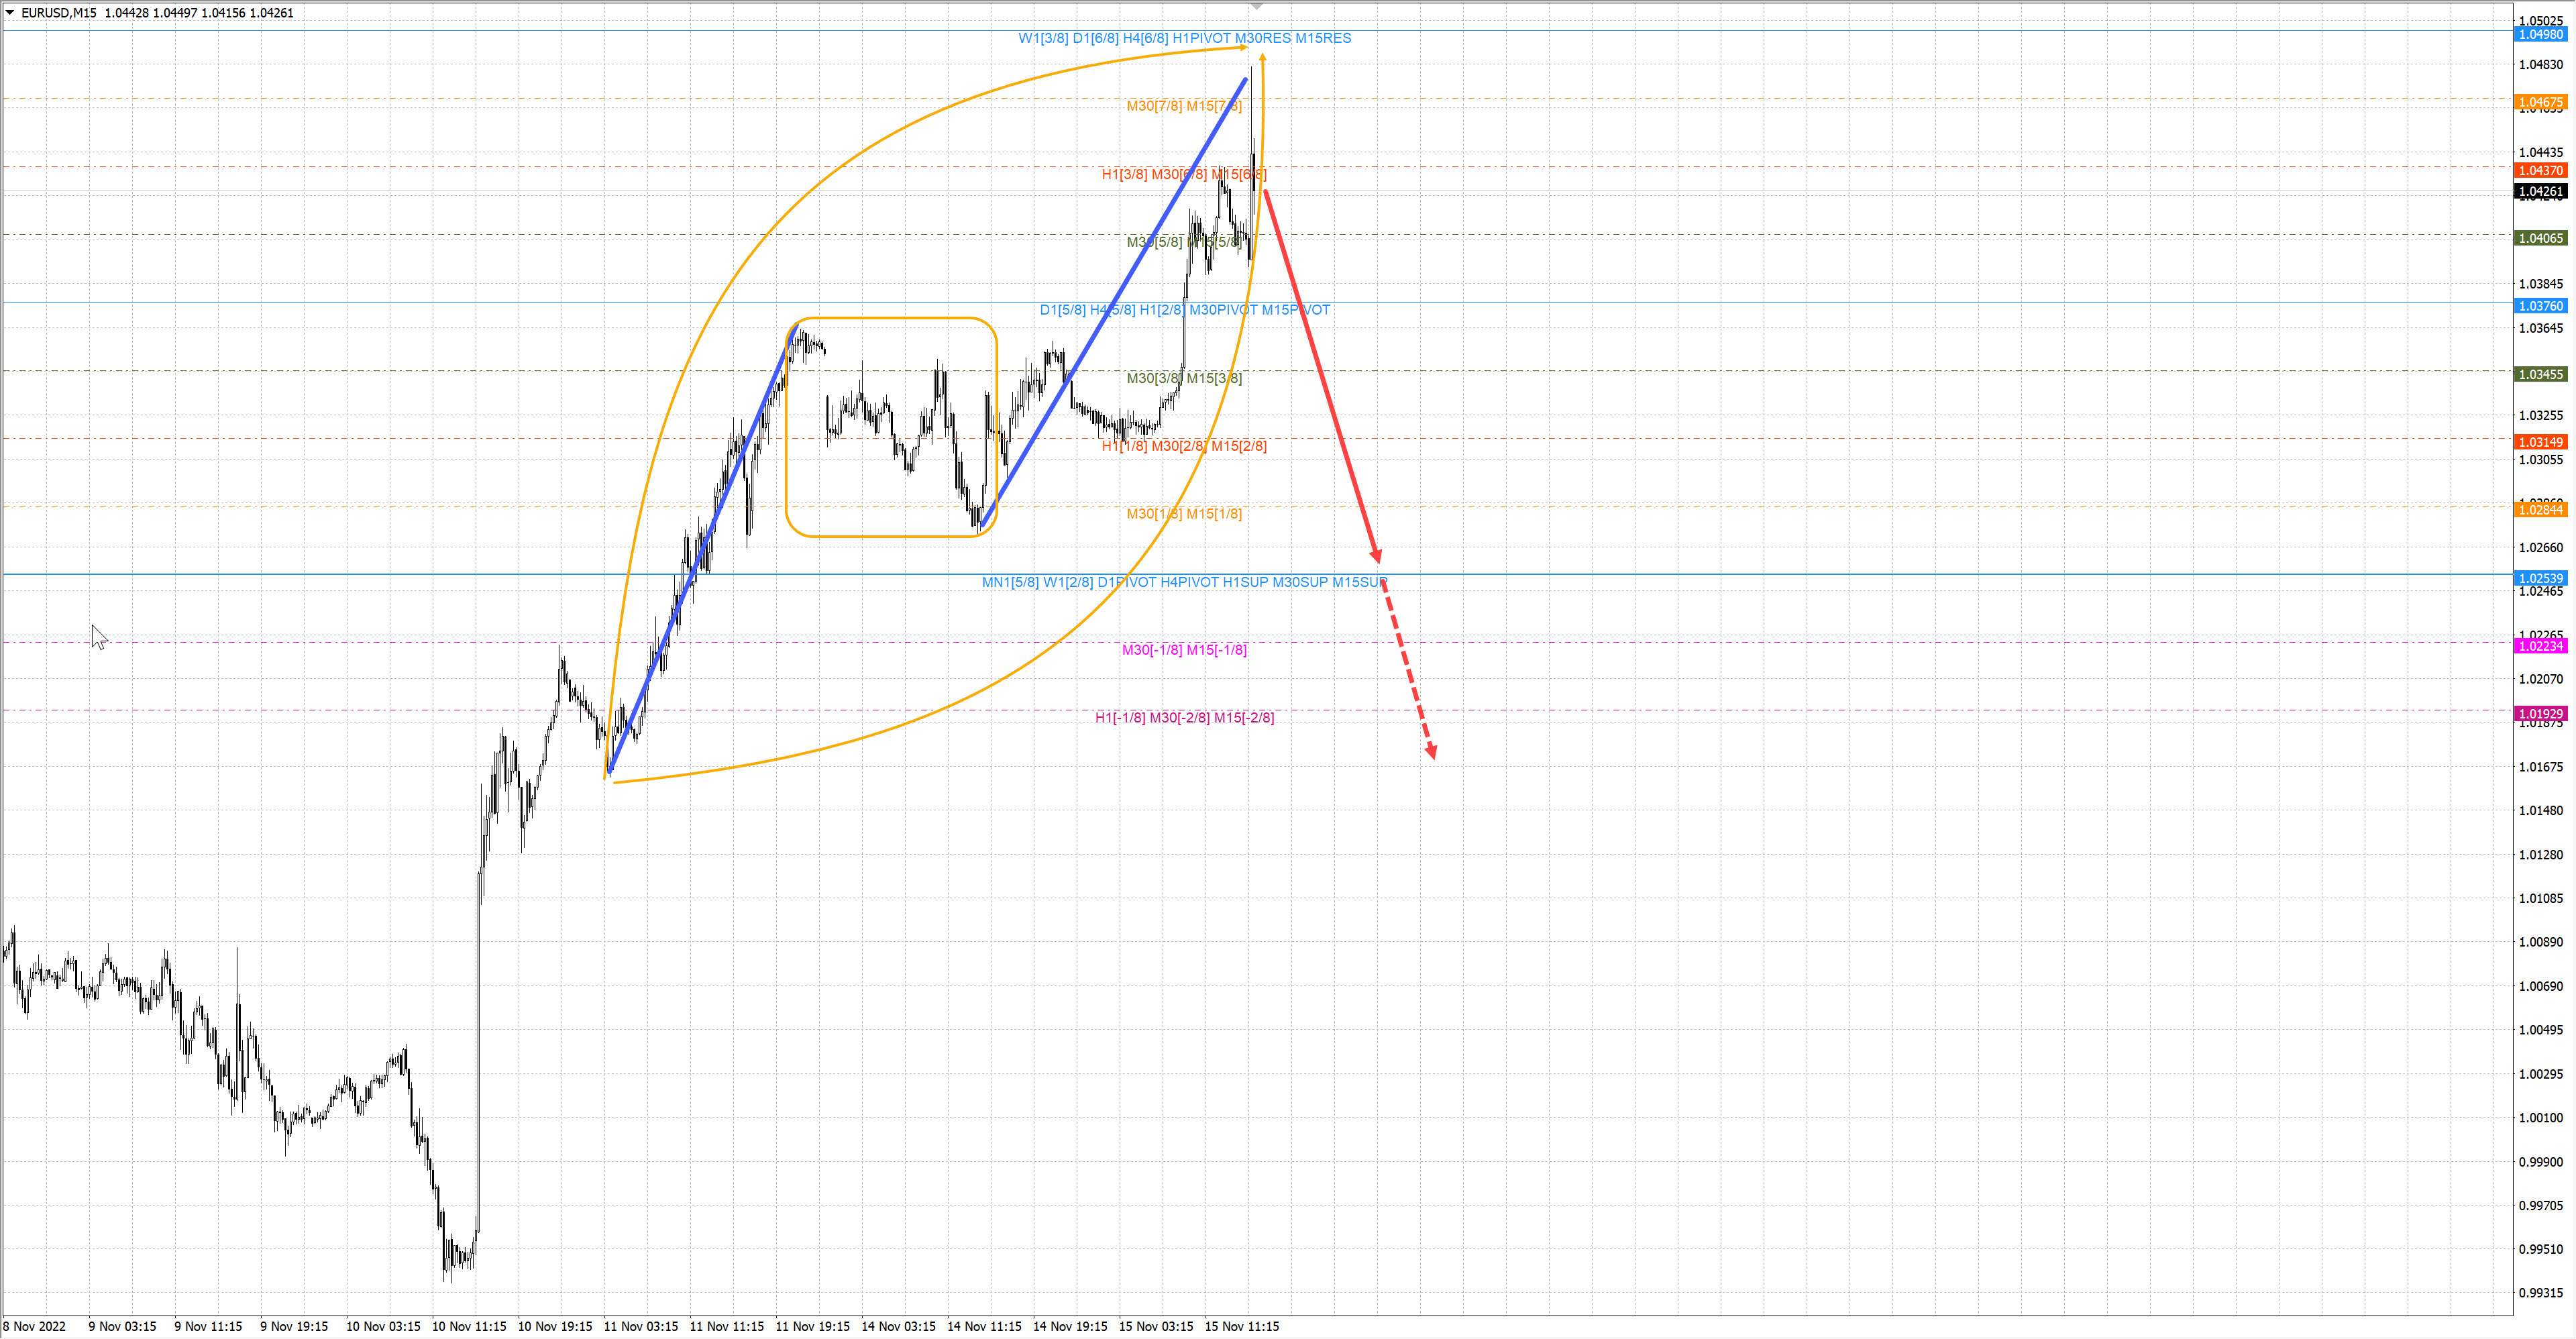Click the blue 1.03760 price tag
This screenshot has height=1339, width=2576.
coord(2540,306)
